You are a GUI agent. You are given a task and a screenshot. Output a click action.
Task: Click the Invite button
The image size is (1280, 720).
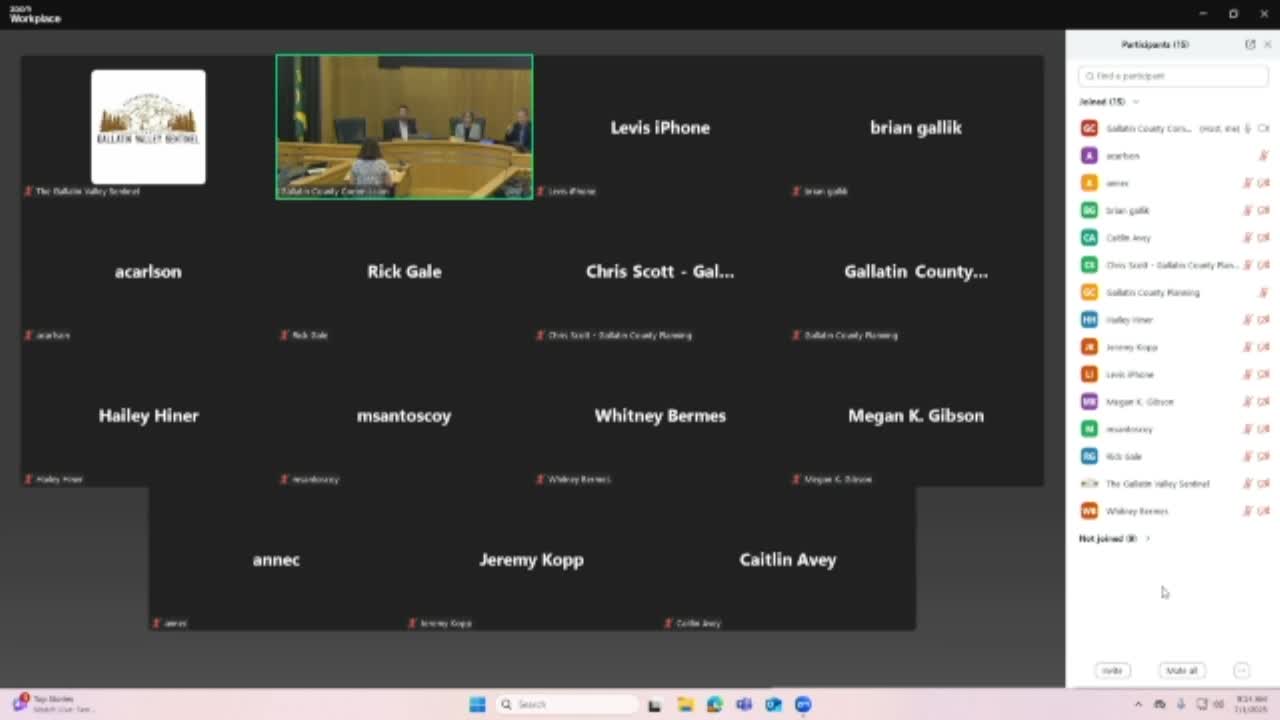tap(1112, 671)
